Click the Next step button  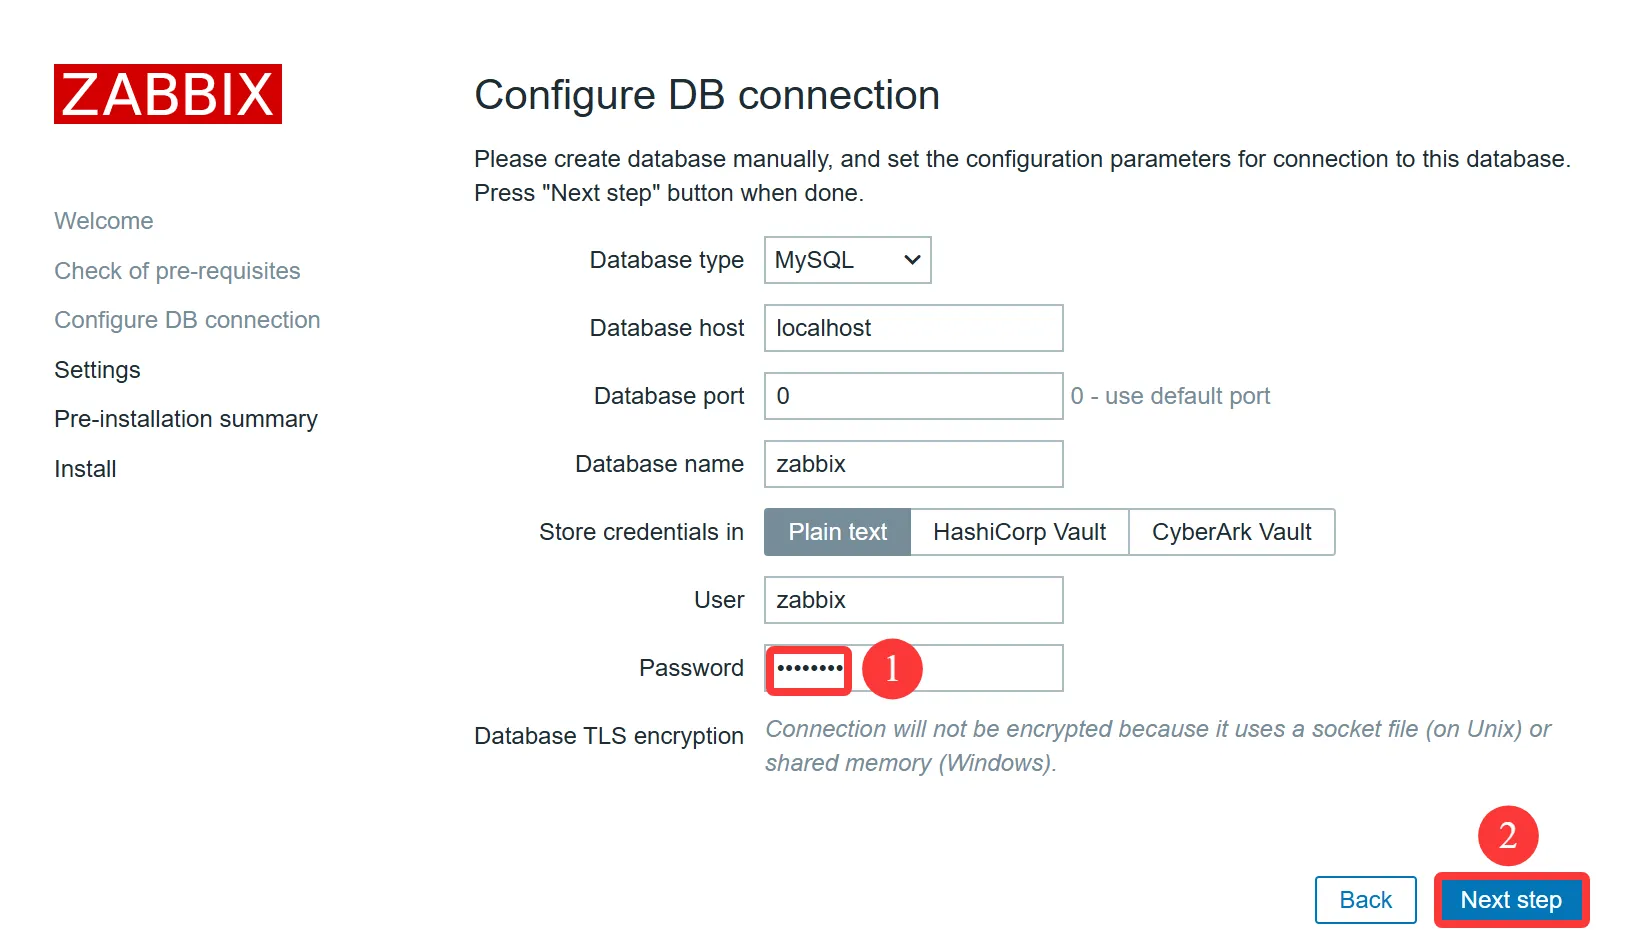coord(1510,900)
